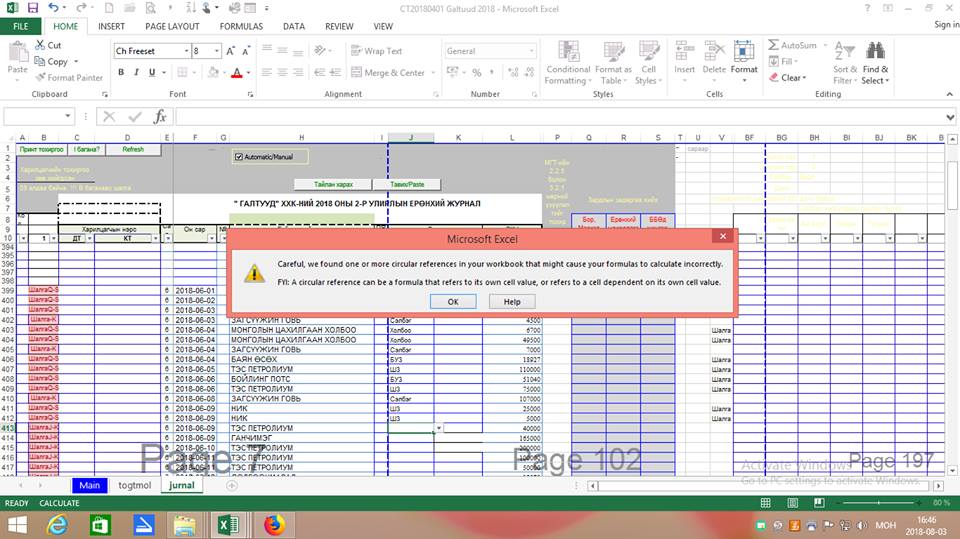Click the Find & Select binoculars icon
This screenshot has height=539, width=960.
(x=875, y=52)
